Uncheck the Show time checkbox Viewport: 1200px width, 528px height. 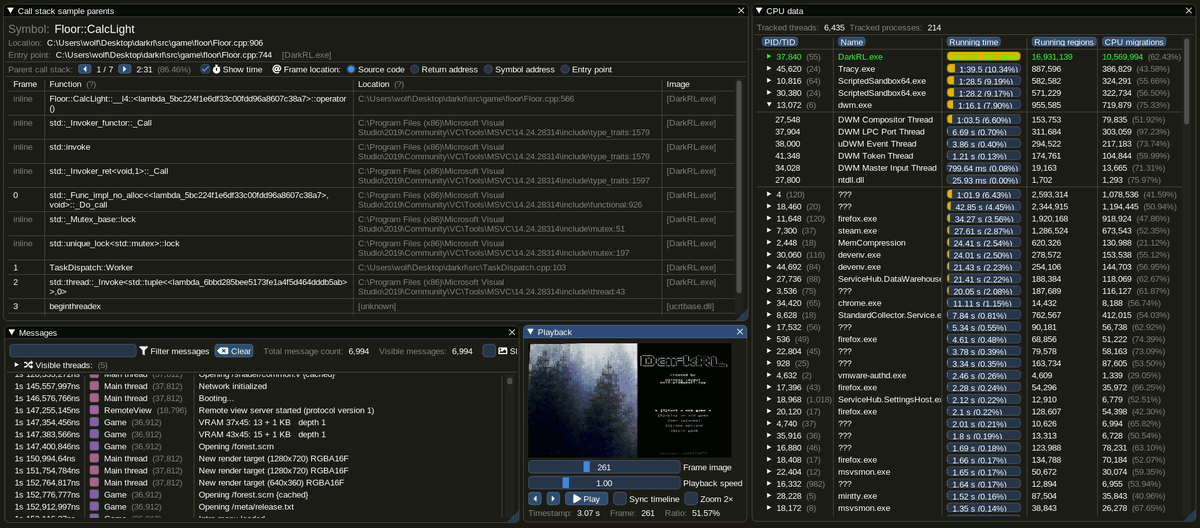click(205, 69)
